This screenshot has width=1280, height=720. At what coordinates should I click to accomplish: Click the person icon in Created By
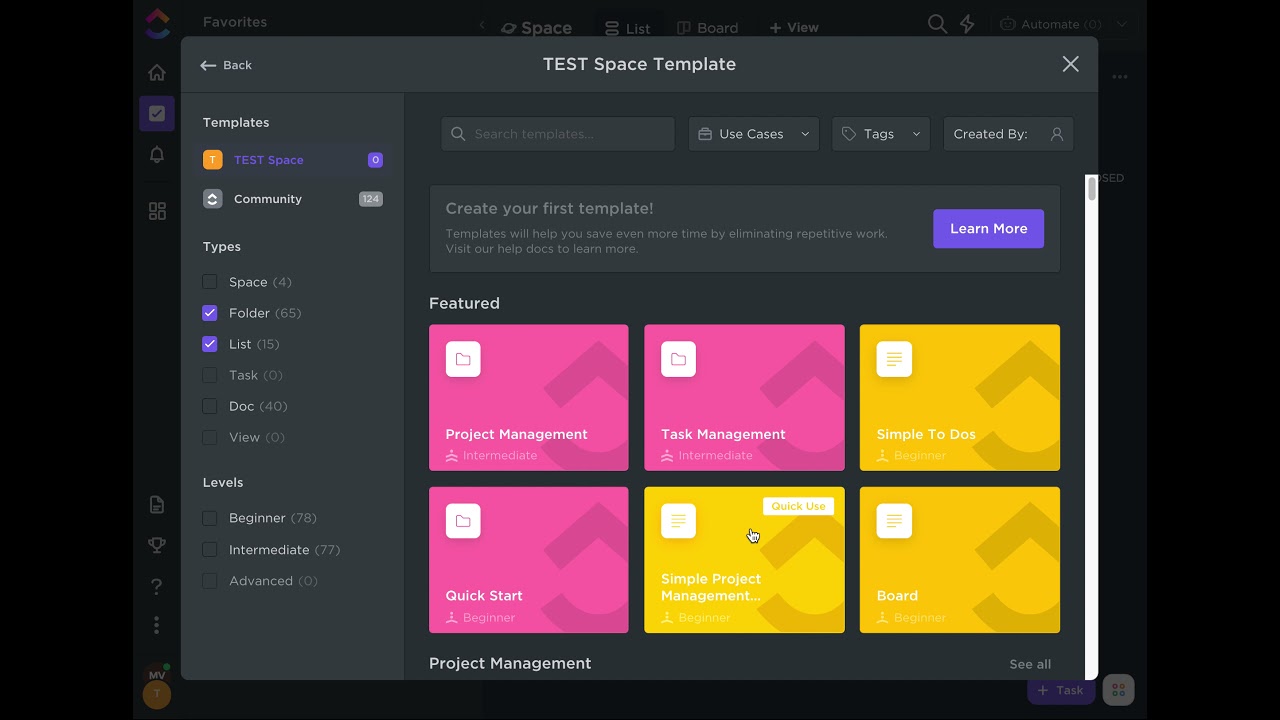1056,134
